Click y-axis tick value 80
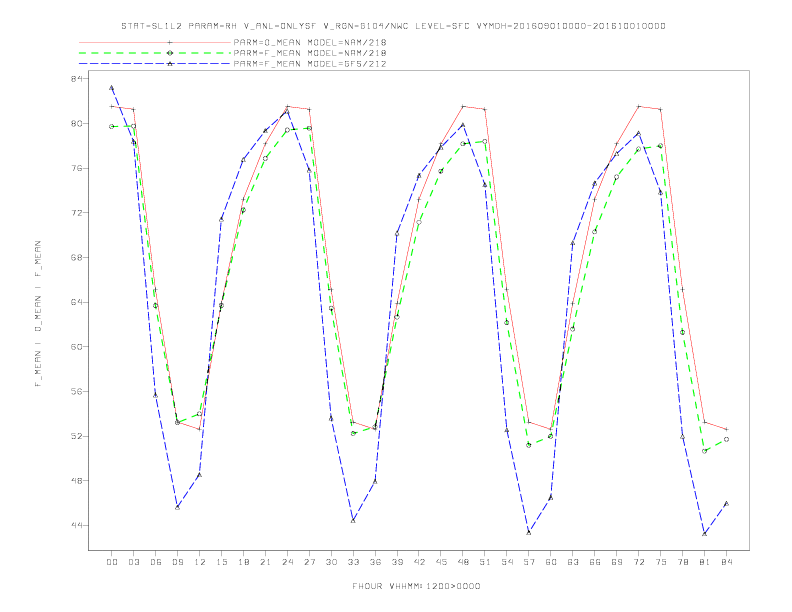The image size is (792, 612). pos(76,123)
